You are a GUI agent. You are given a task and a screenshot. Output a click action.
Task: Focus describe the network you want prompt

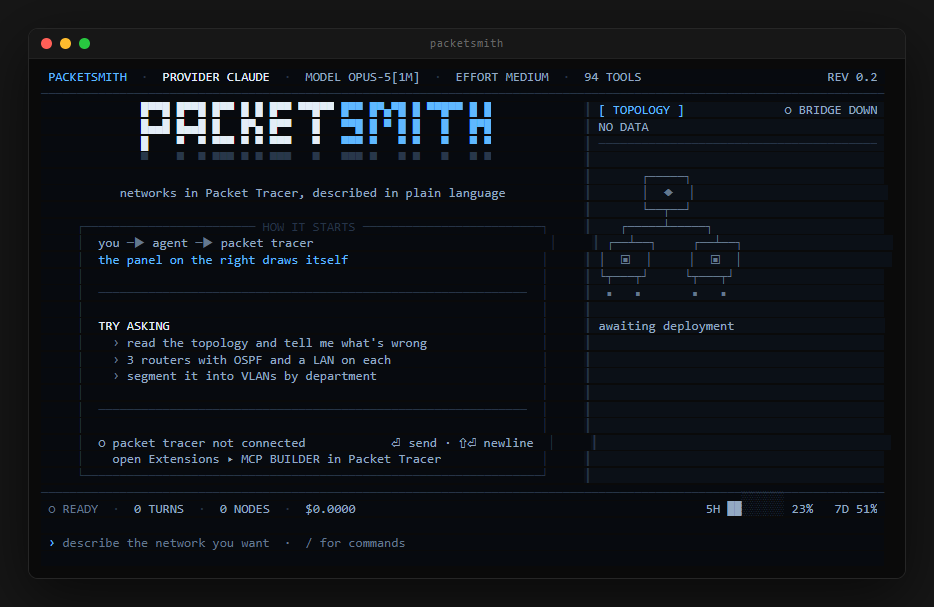[166, 543]
